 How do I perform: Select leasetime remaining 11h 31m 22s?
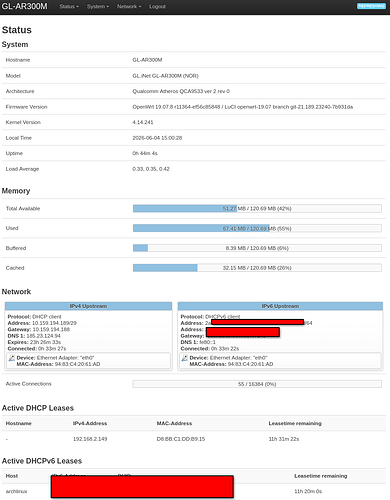284,439
